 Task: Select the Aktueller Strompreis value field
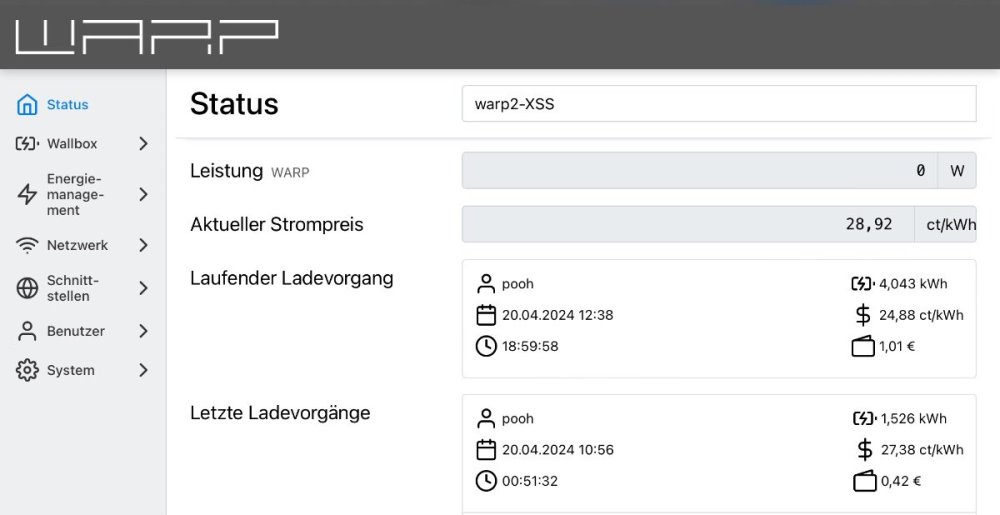tap(687, 224)
